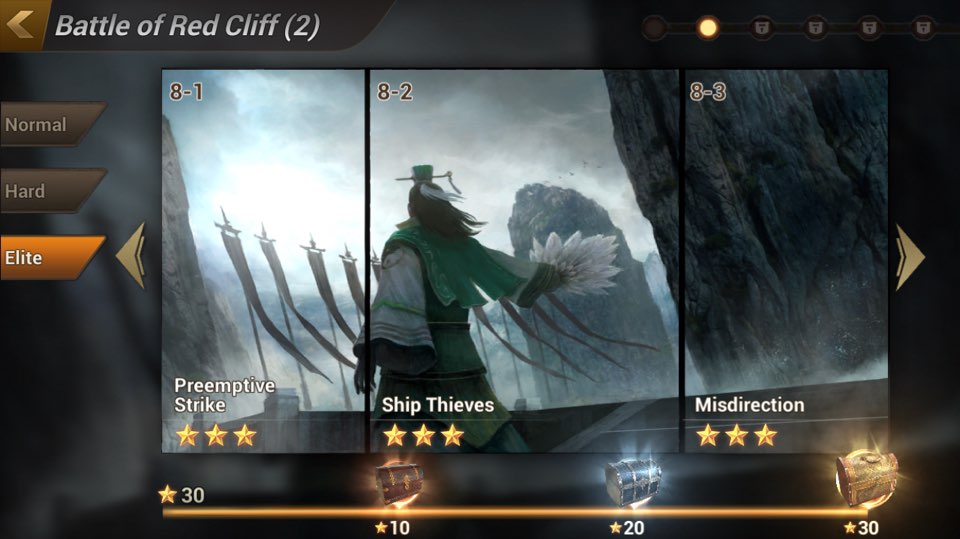960x539 pixels.
Task: Claim the golden chest at 30 stars
Action: click(867, 479)
